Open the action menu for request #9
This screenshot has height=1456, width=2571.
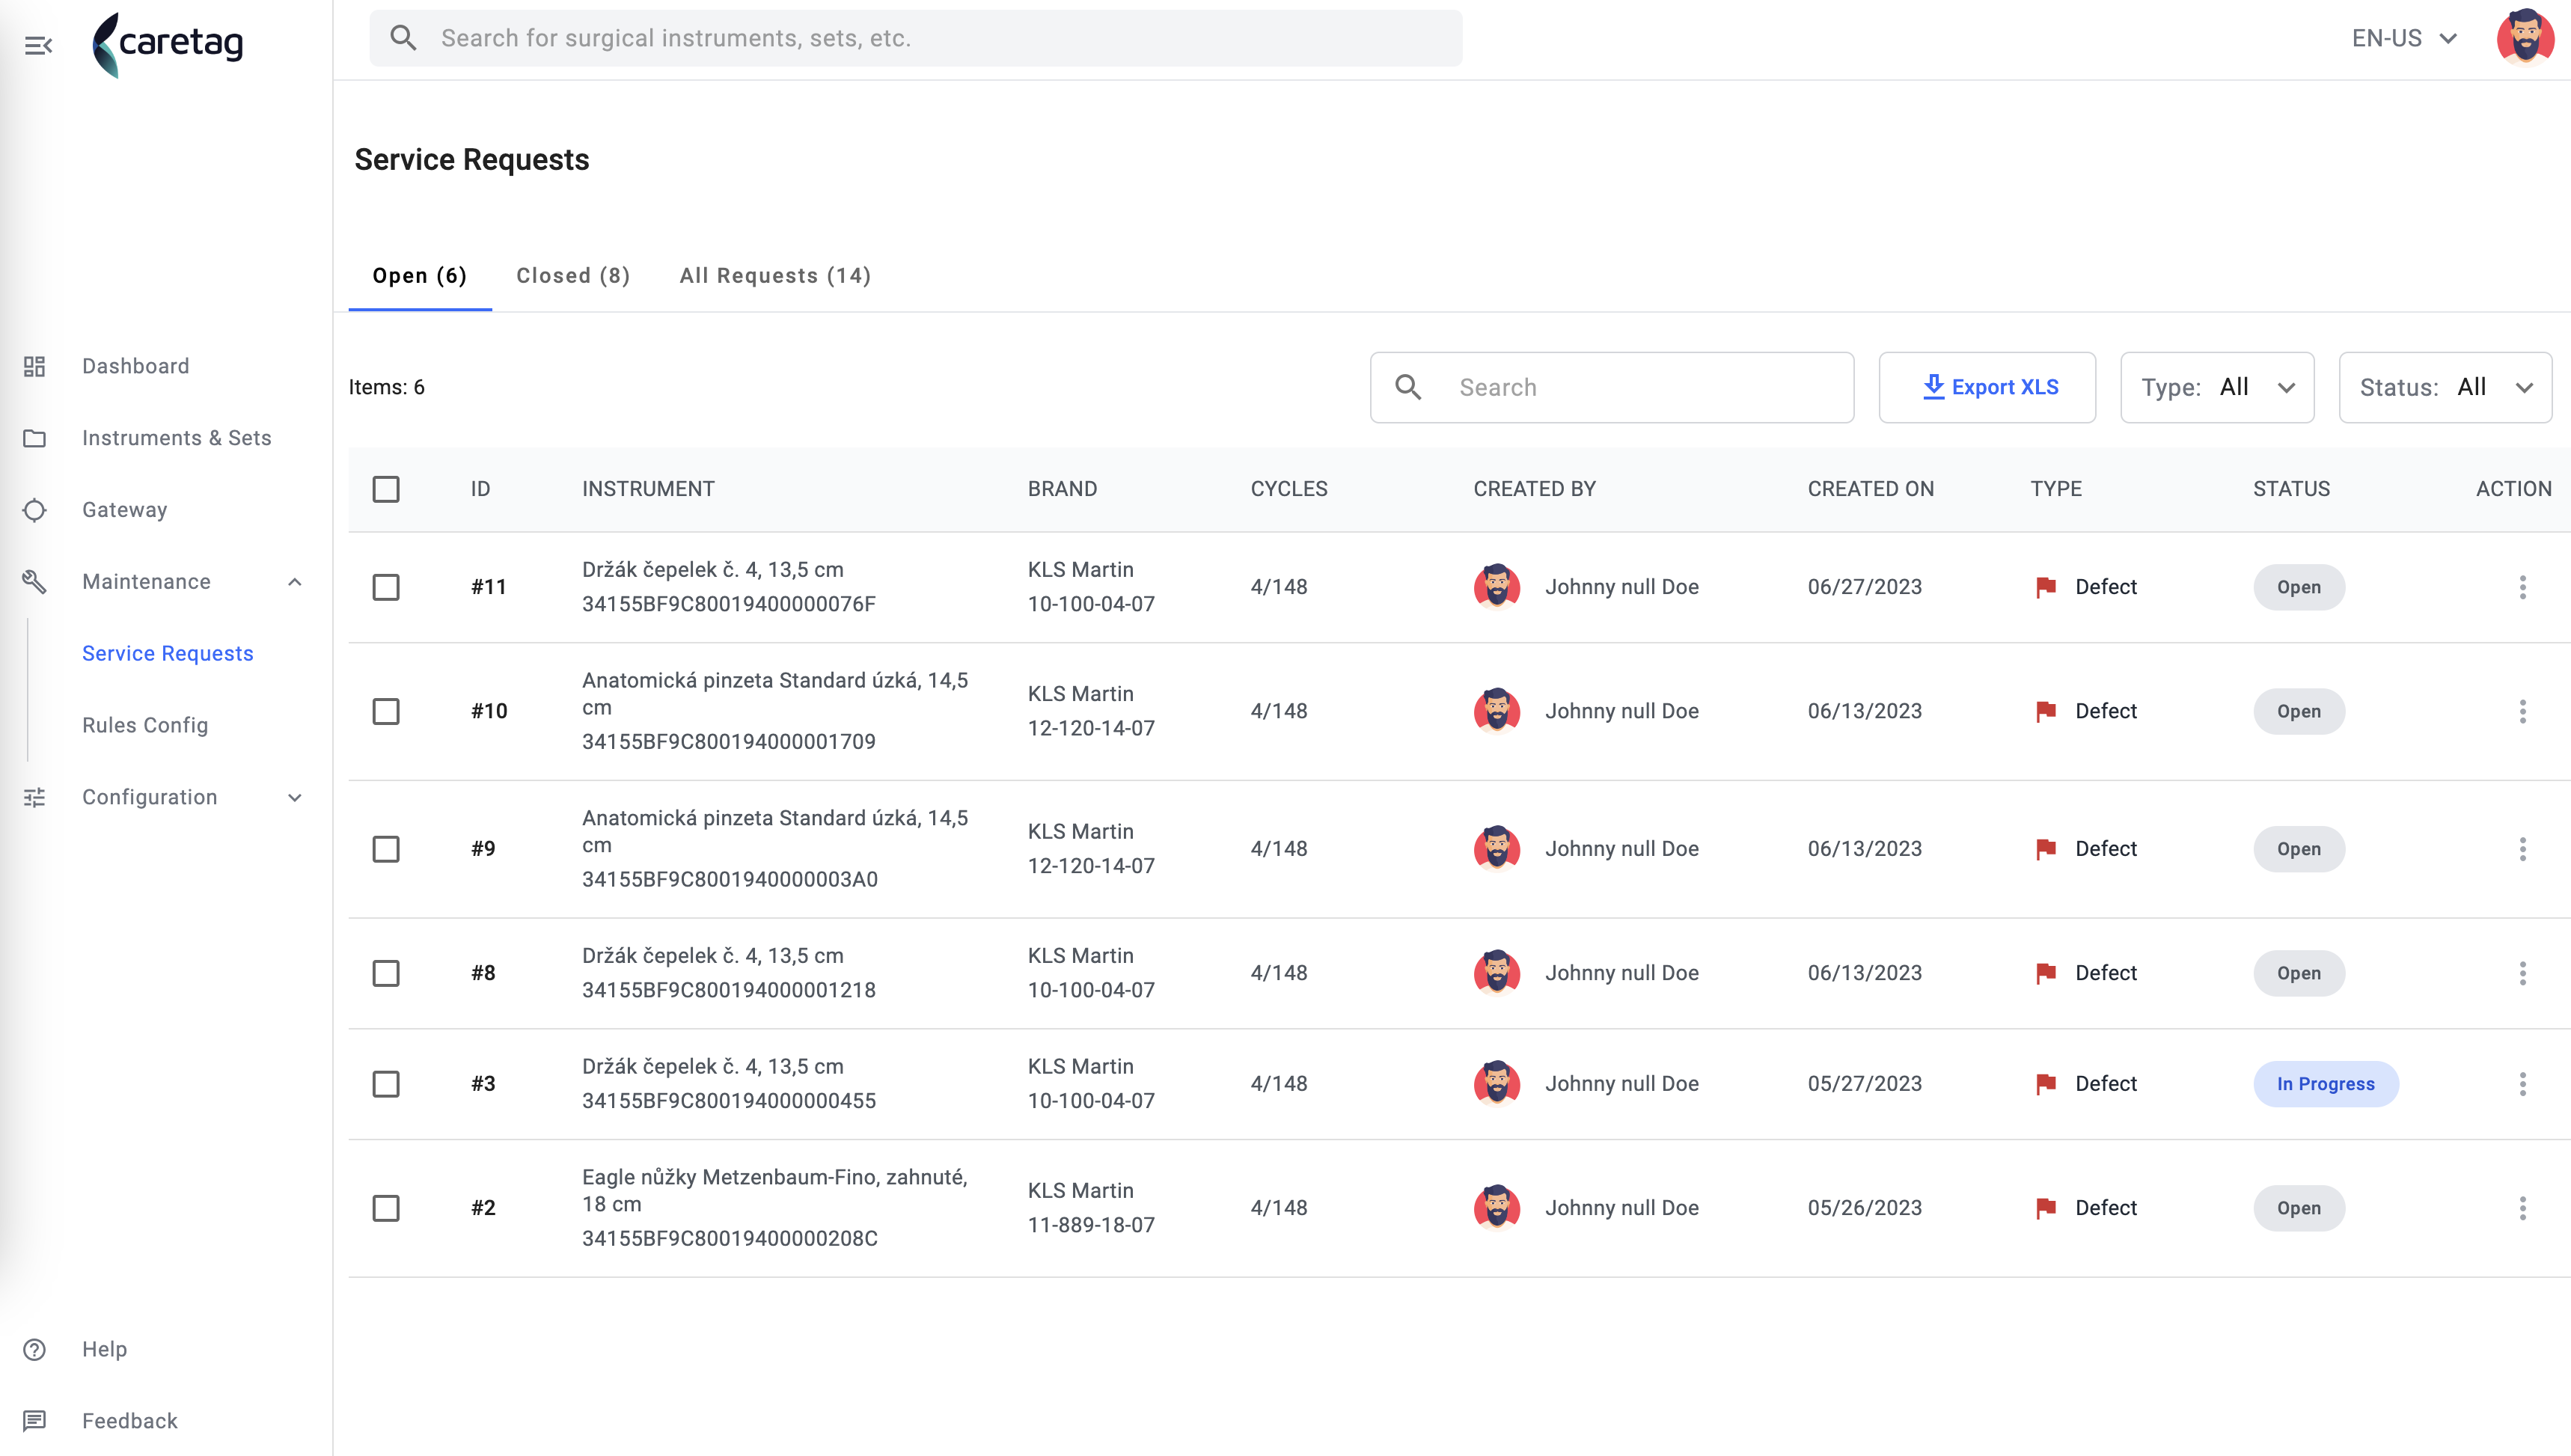(x=2523, y=849)
